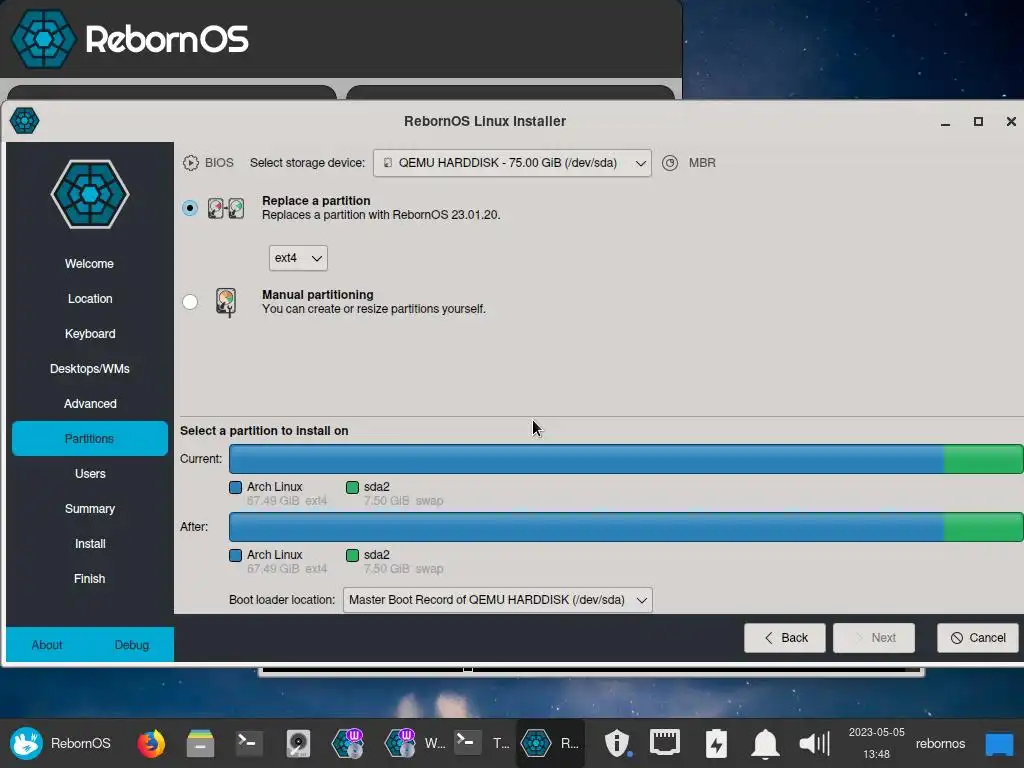
Task: Click the installer window title bar icon
Action: click(25, 121)
